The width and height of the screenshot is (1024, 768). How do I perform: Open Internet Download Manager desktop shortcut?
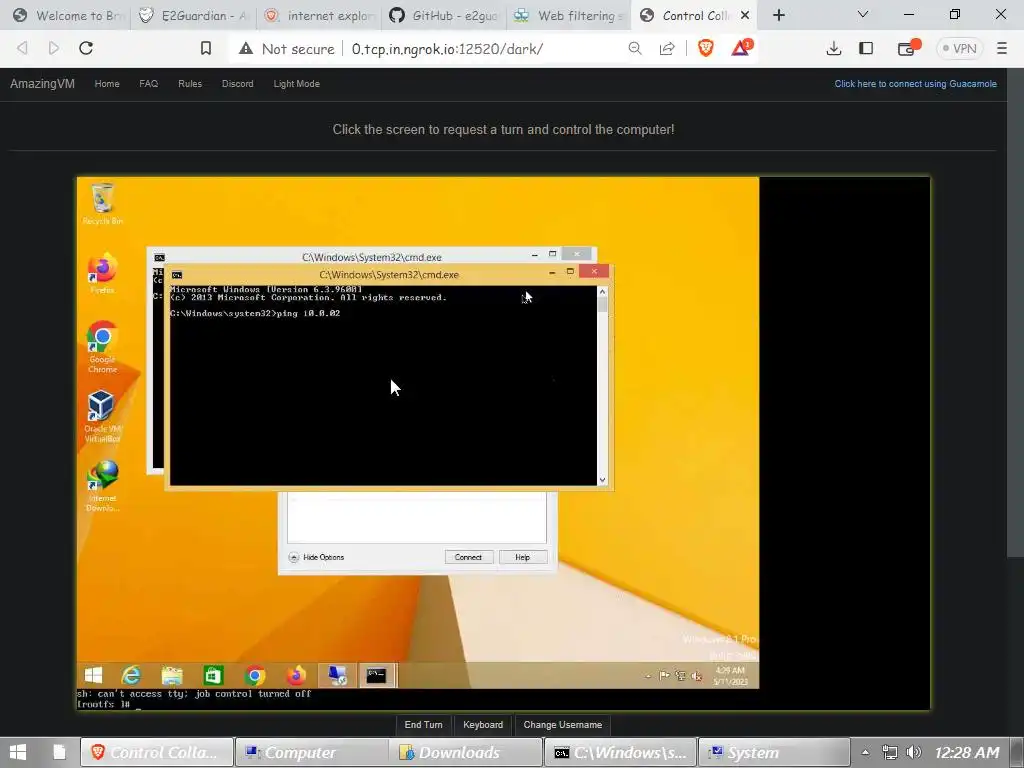click(103, 486)
